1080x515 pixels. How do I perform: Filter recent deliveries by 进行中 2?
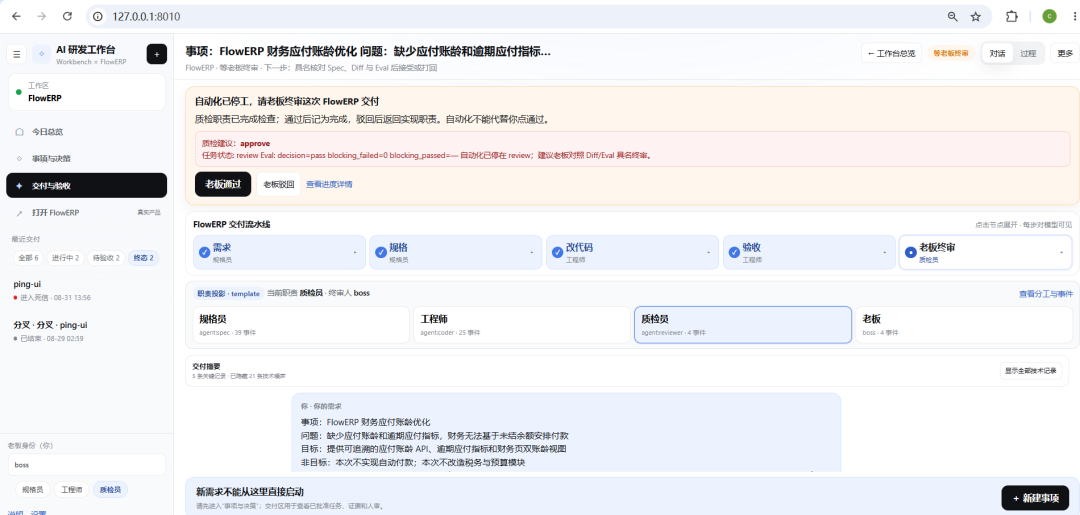[x=65, y=258]
